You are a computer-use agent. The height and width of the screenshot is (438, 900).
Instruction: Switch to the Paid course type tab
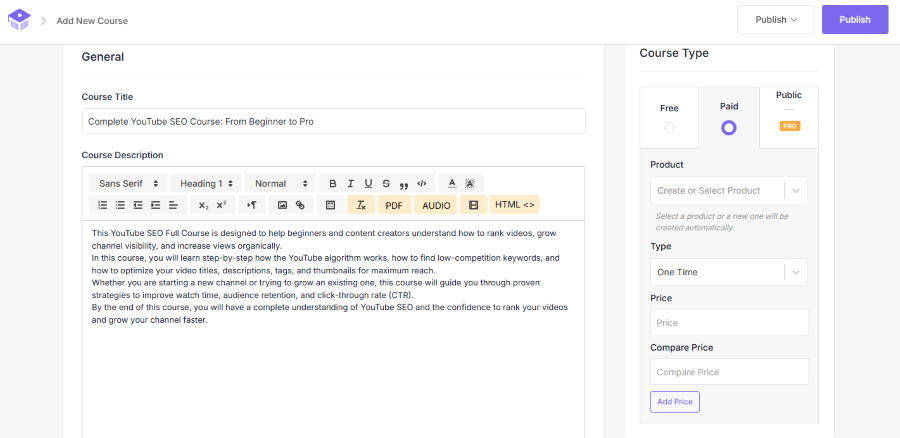click(x=729, y=118)
